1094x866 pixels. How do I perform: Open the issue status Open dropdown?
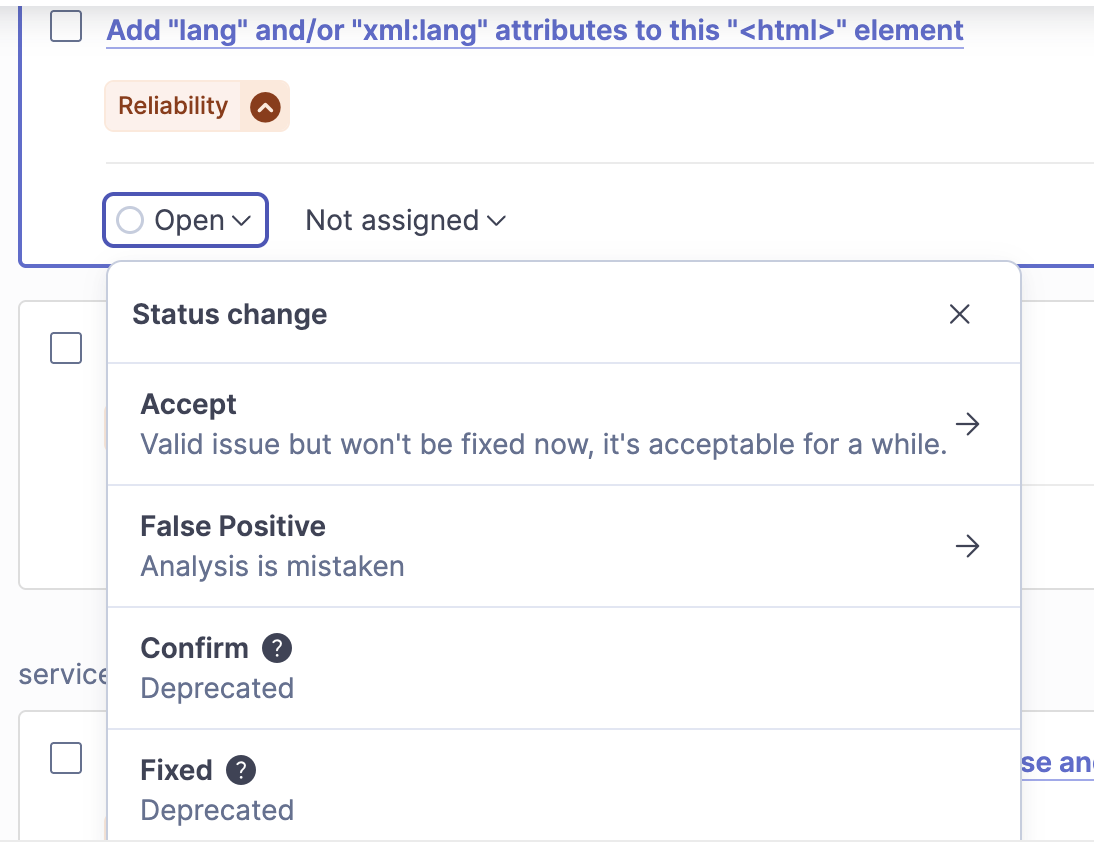[x=184, y=220]
